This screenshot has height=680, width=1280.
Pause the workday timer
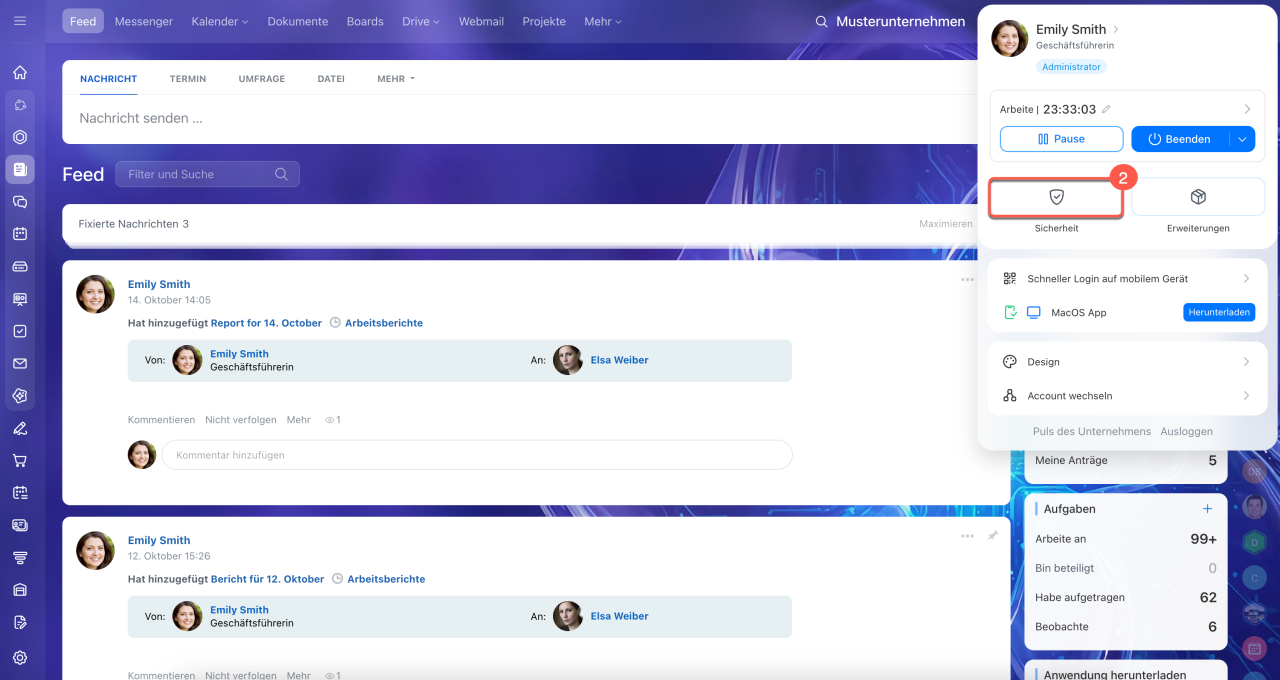point(1061,139)
